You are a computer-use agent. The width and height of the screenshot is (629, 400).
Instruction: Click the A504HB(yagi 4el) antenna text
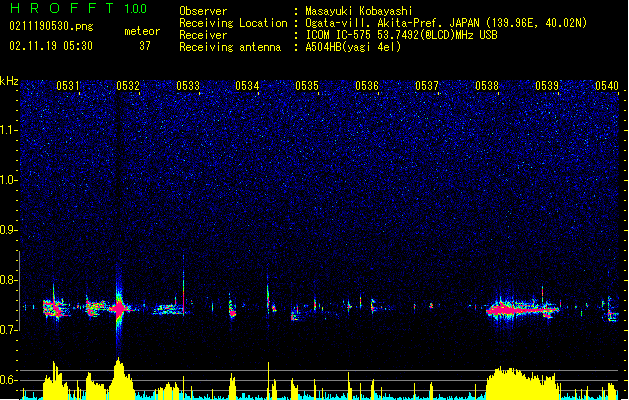(x=353, y=47)
